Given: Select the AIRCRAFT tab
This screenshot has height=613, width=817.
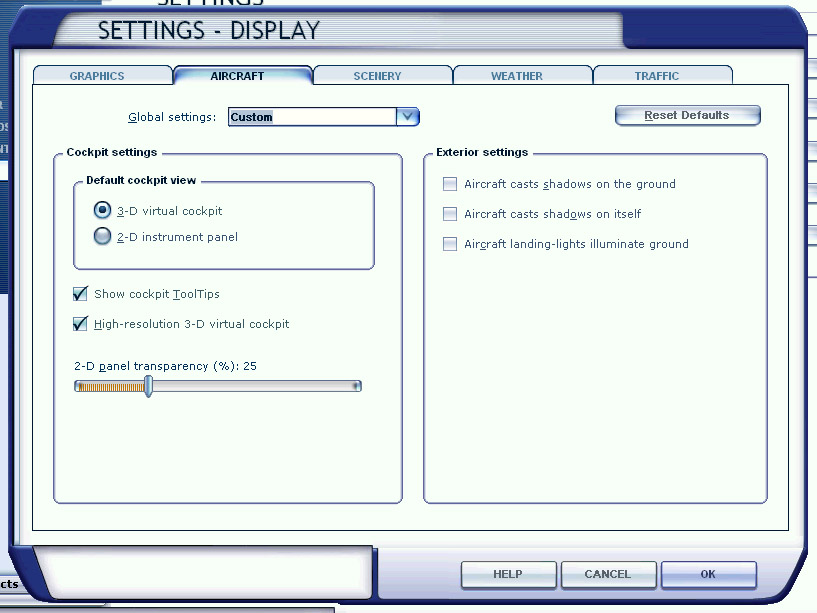Looking at the screenshot, I should [x=237, y=76].
